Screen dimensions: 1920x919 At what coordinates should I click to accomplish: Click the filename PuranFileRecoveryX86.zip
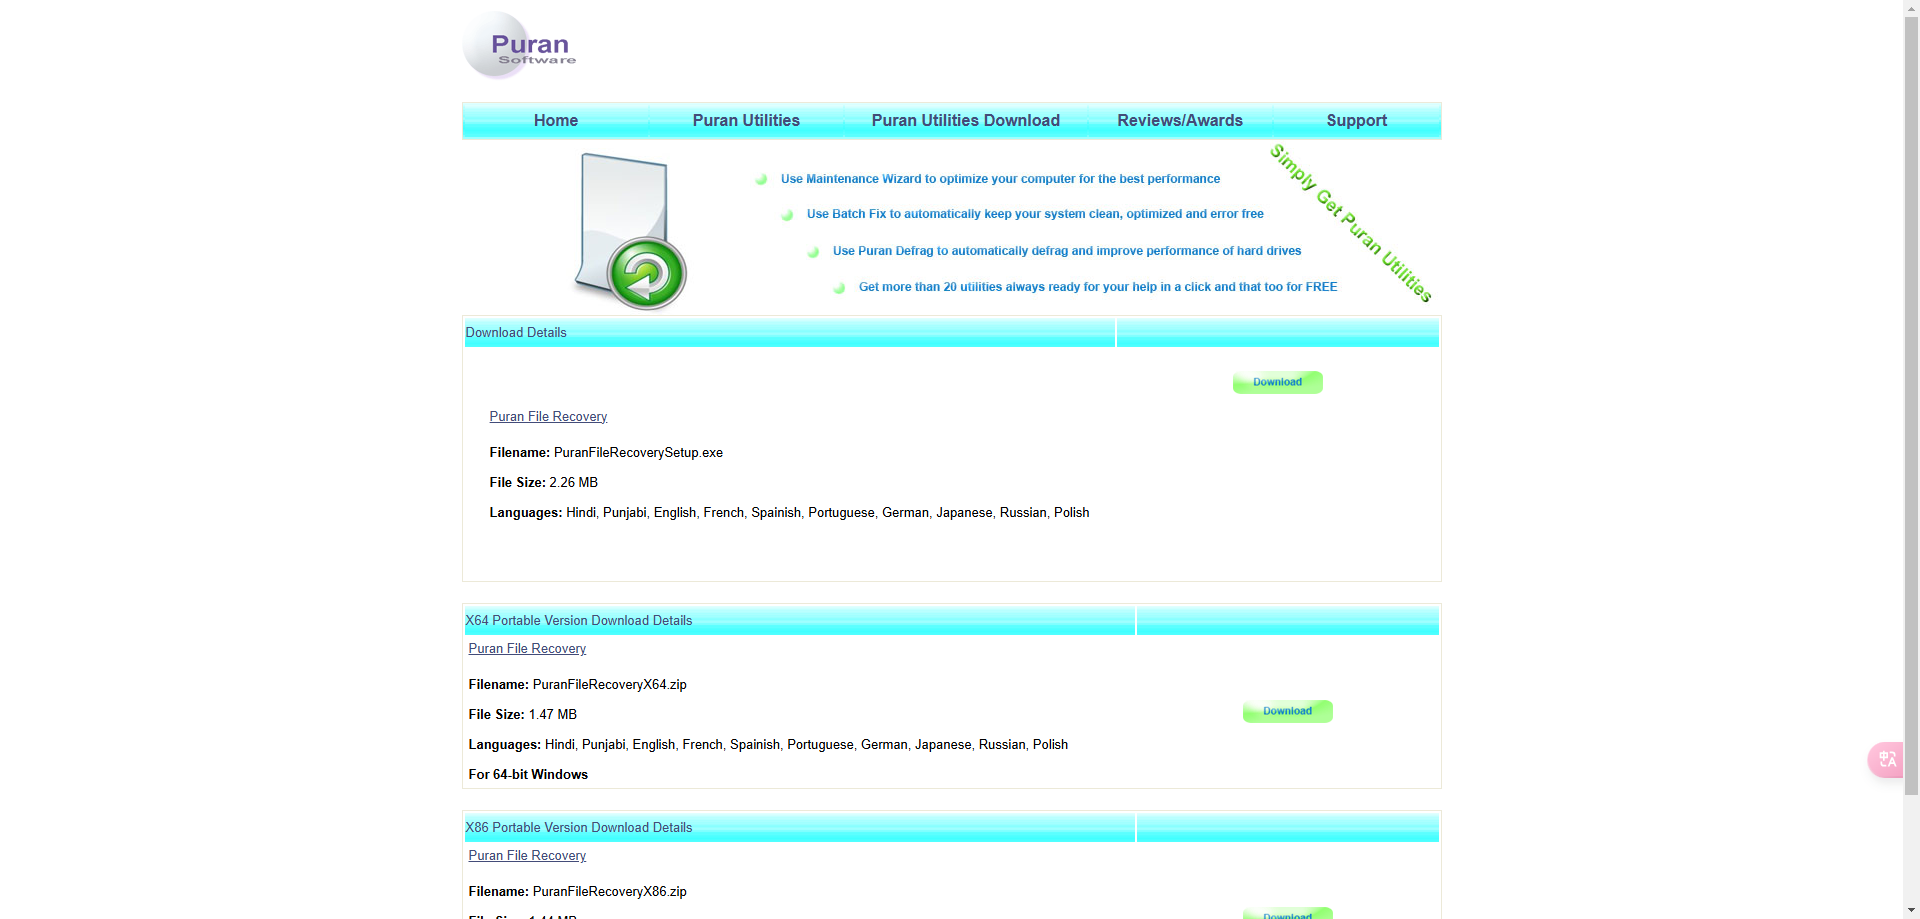(609, 892)
